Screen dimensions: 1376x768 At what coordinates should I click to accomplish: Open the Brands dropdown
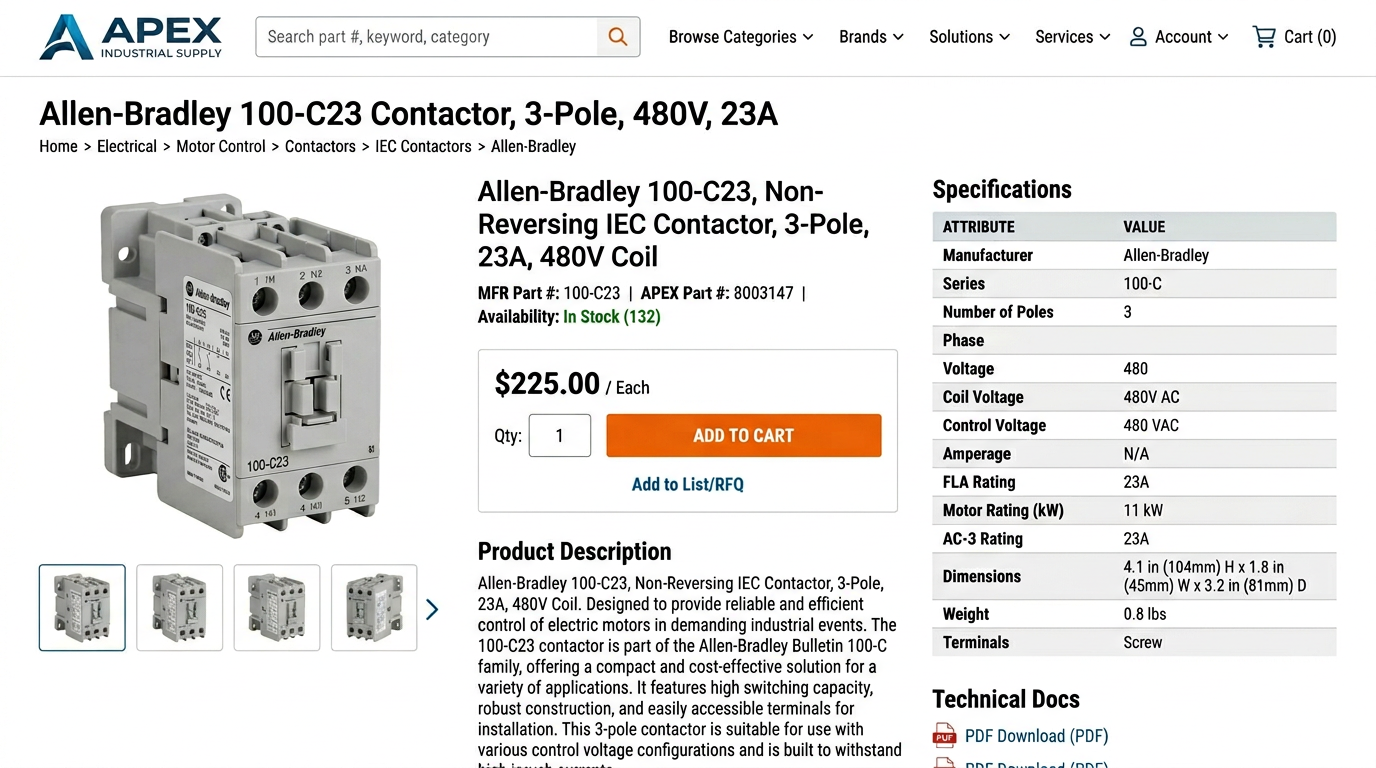pos(871,37)
